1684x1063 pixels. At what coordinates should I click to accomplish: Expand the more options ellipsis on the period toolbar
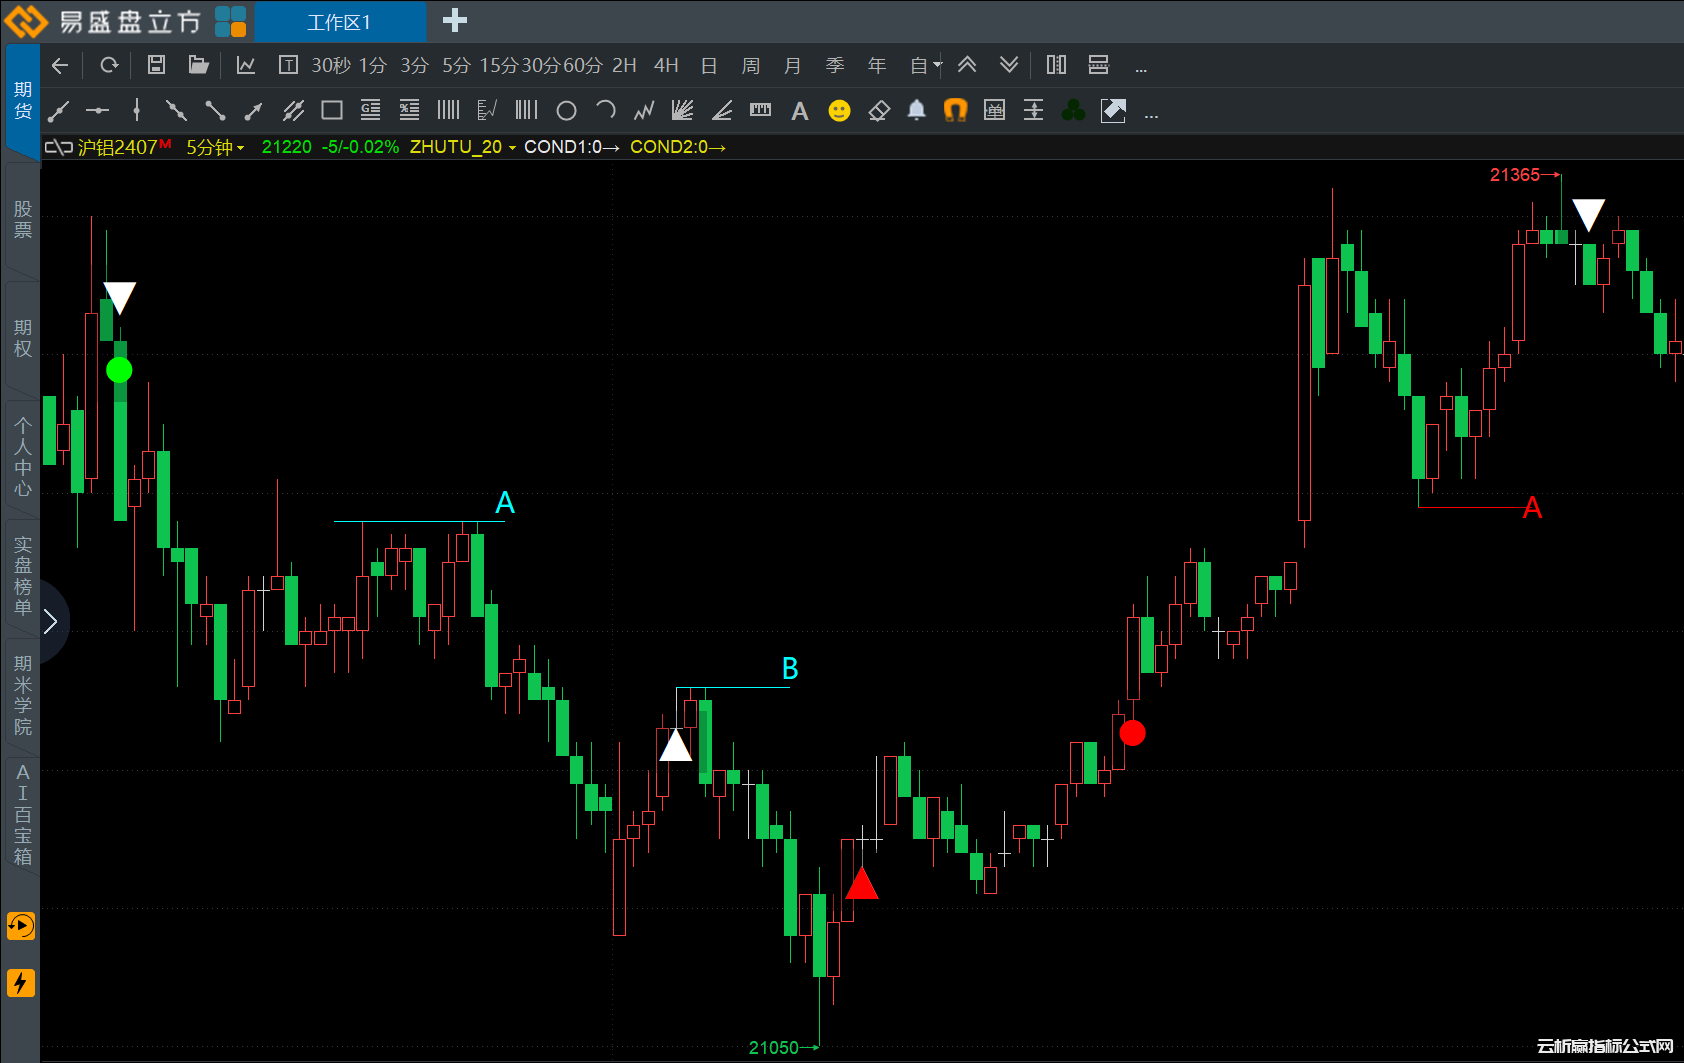(x=1141, y=69)
